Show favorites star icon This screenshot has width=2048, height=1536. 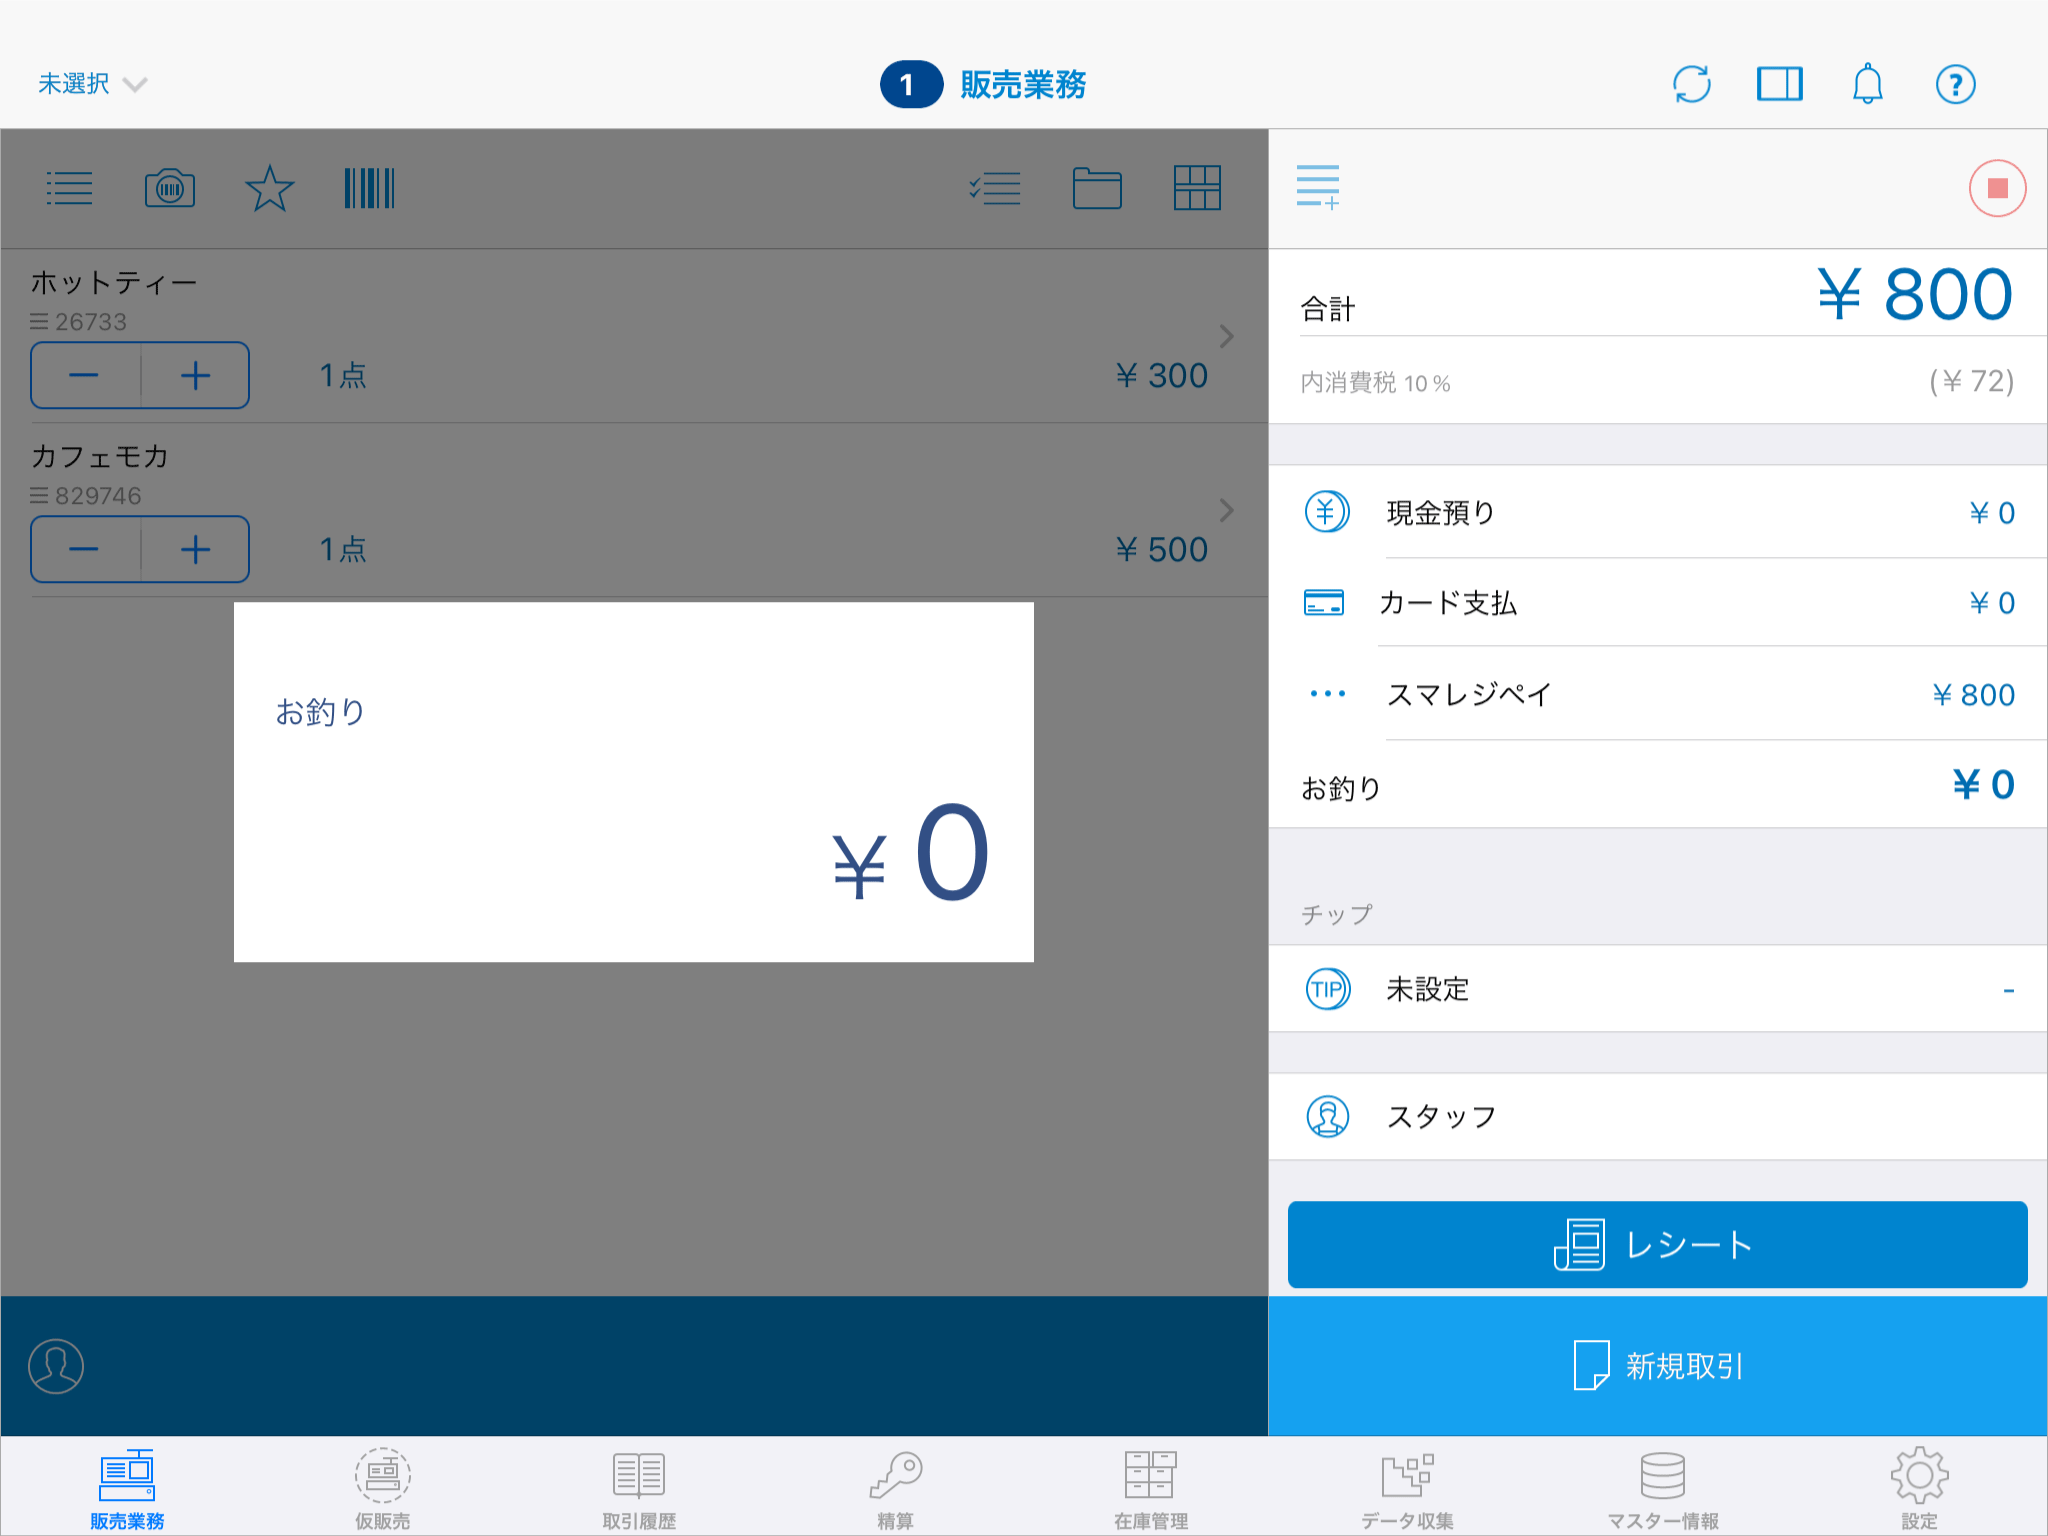point(269,188)
